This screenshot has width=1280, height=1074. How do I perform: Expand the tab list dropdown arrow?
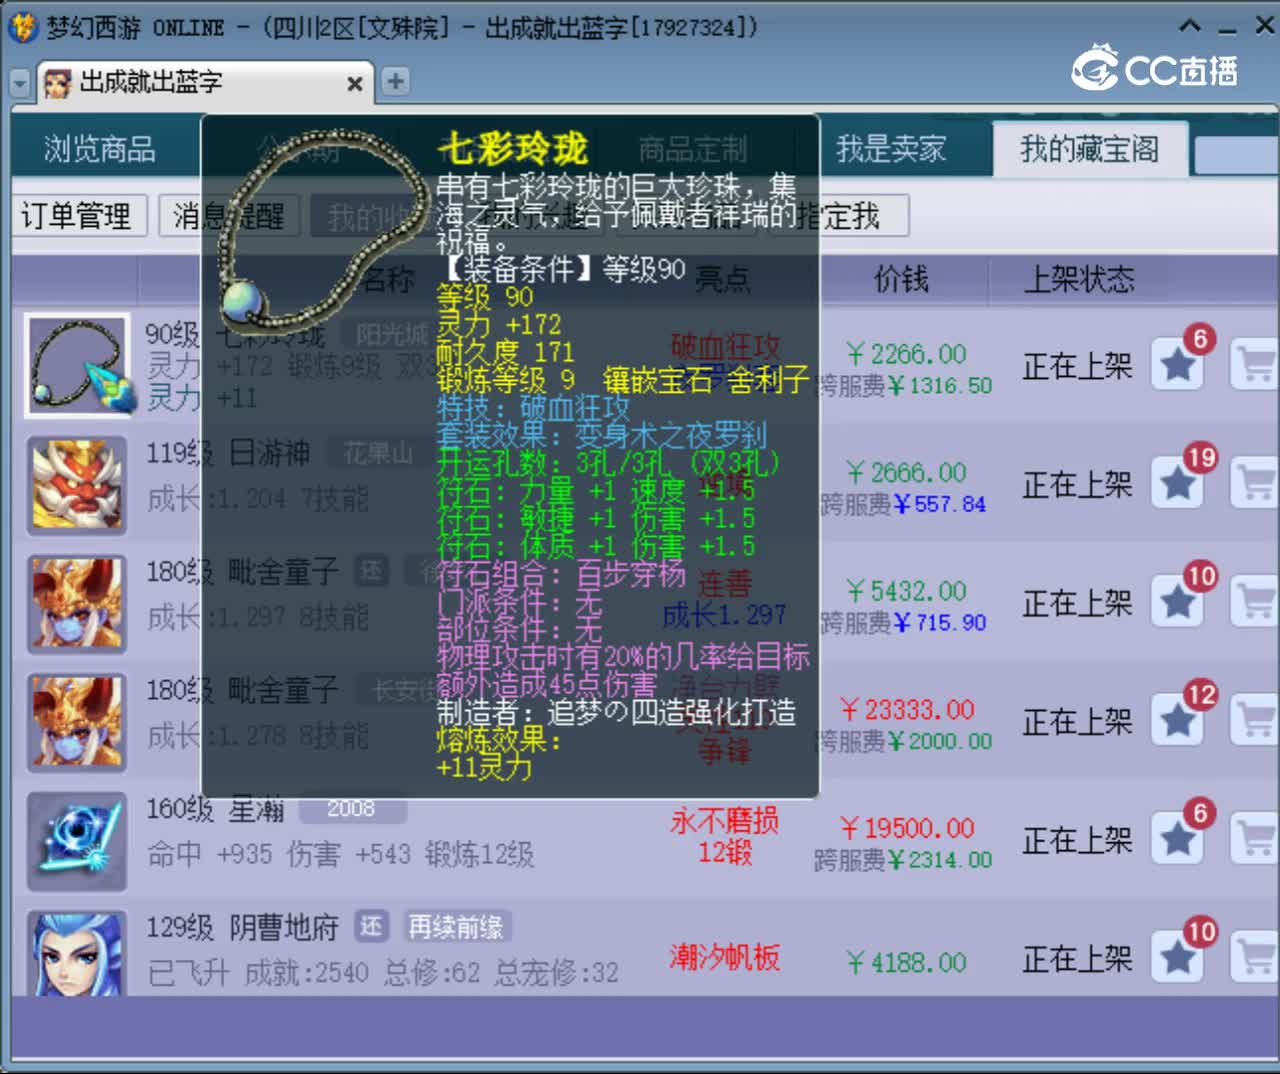click(x=20, y=83)
